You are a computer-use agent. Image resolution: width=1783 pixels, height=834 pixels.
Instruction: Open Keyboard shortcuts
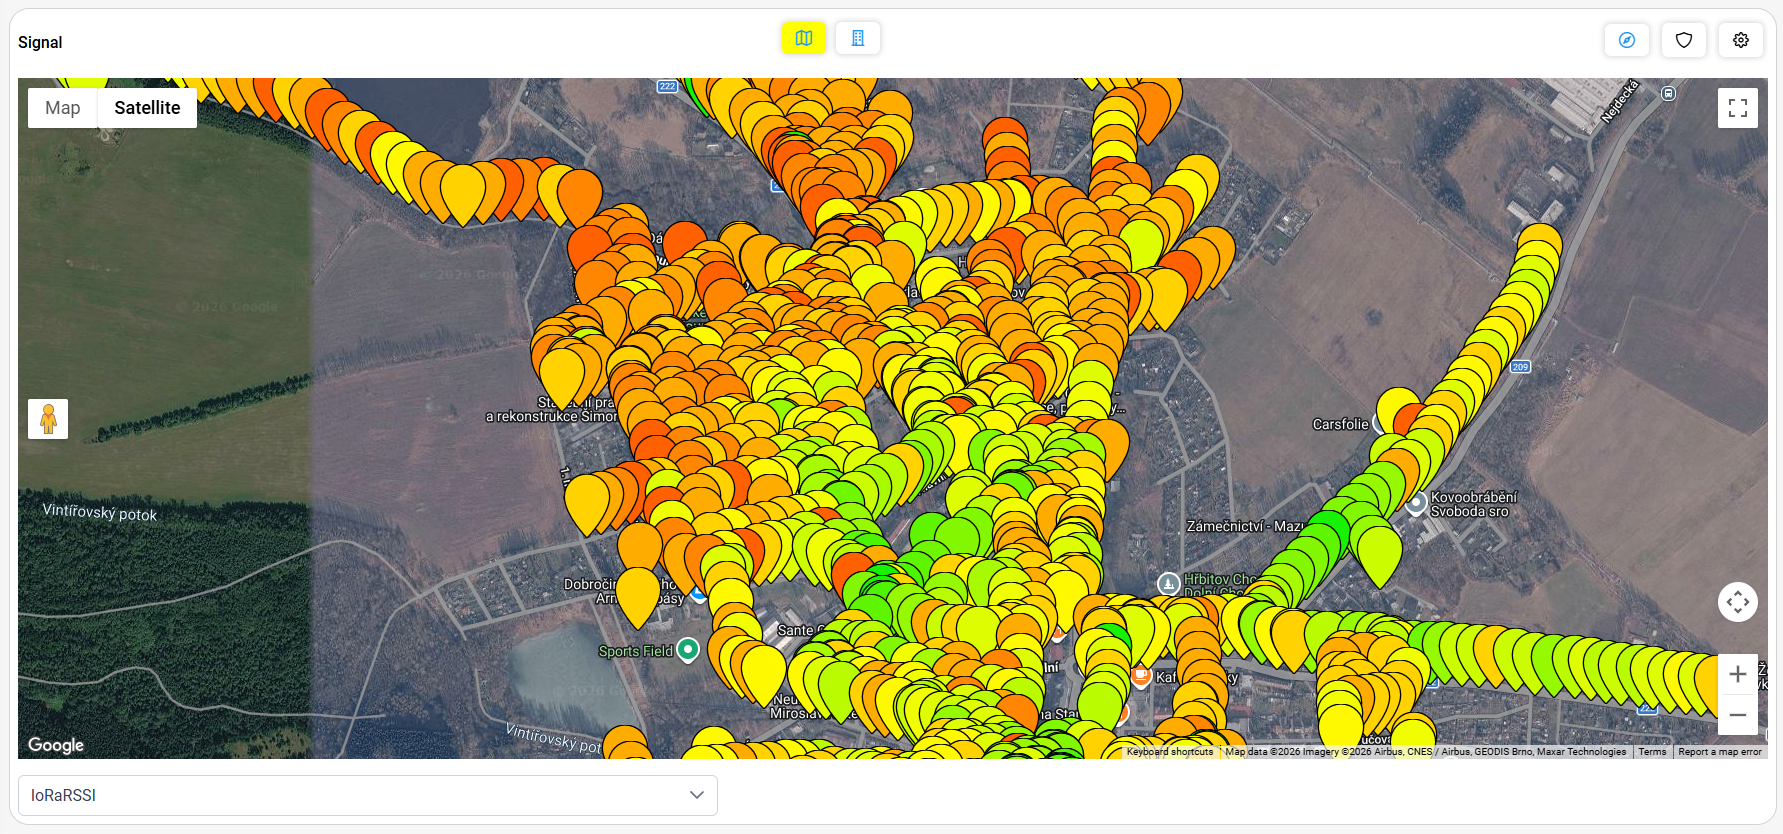click(x=1170, y=752)
